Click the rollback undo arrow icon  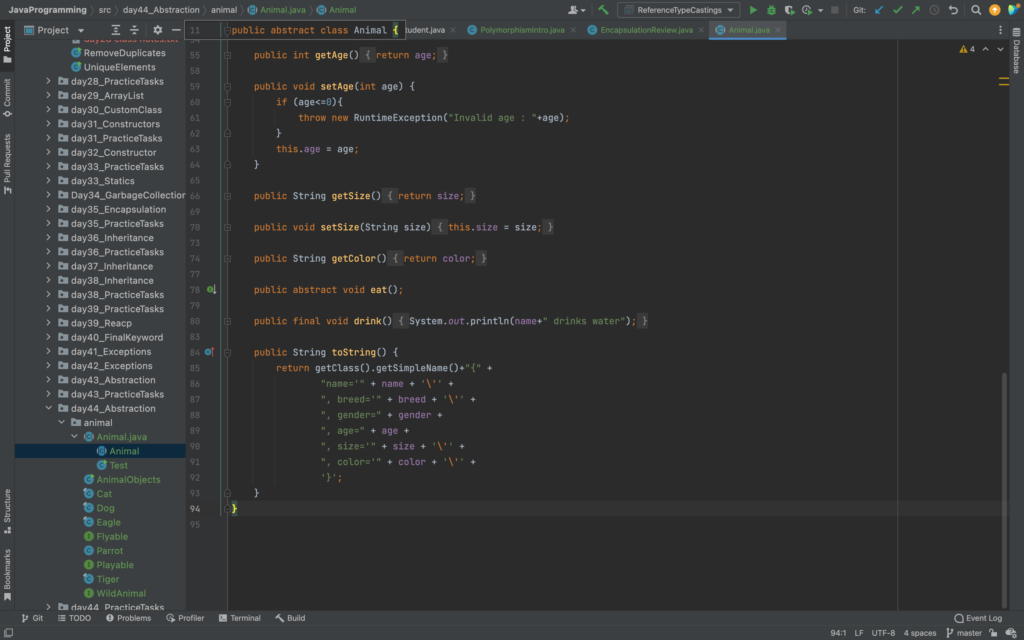[953, 10]
